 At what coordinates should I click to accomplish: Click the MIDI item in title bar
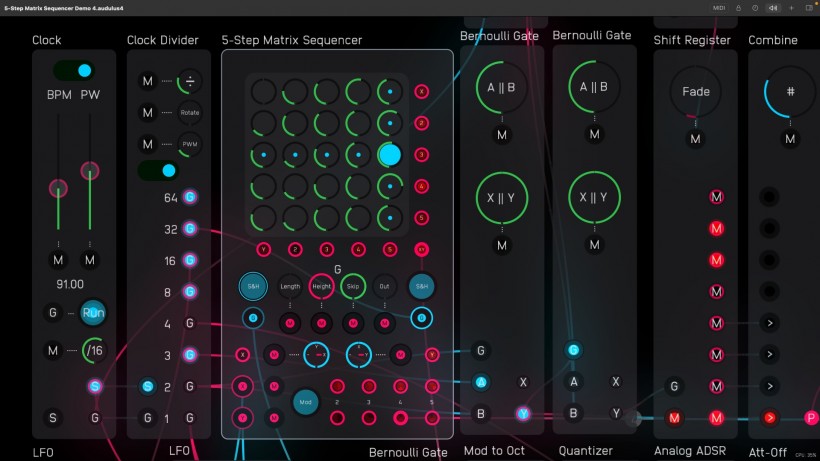coord(719,7)
